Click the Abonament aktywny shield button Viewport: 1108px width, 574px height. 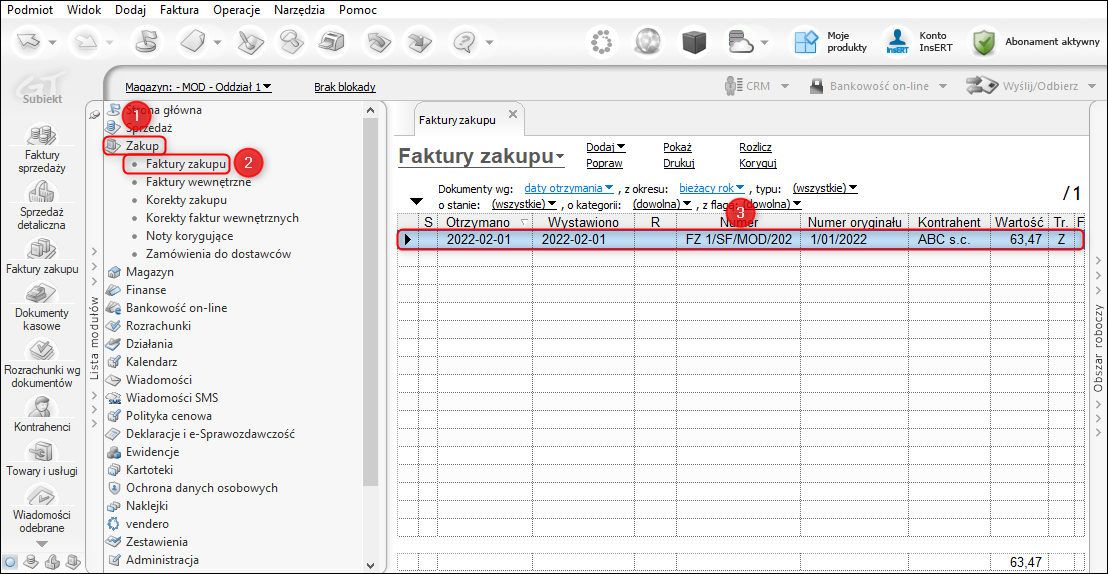(1036, 42)
